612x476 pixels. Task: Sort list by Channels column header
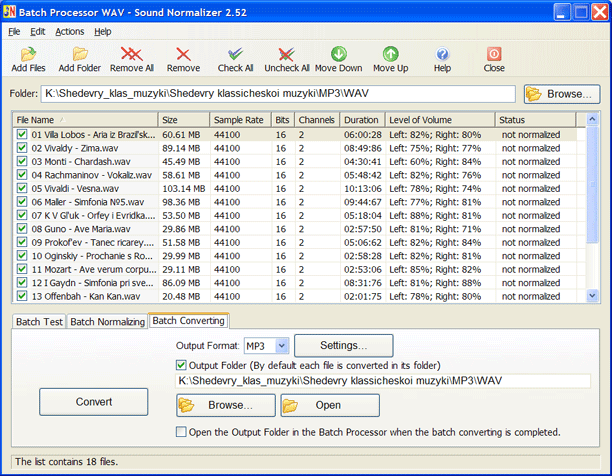click(317, 120)
